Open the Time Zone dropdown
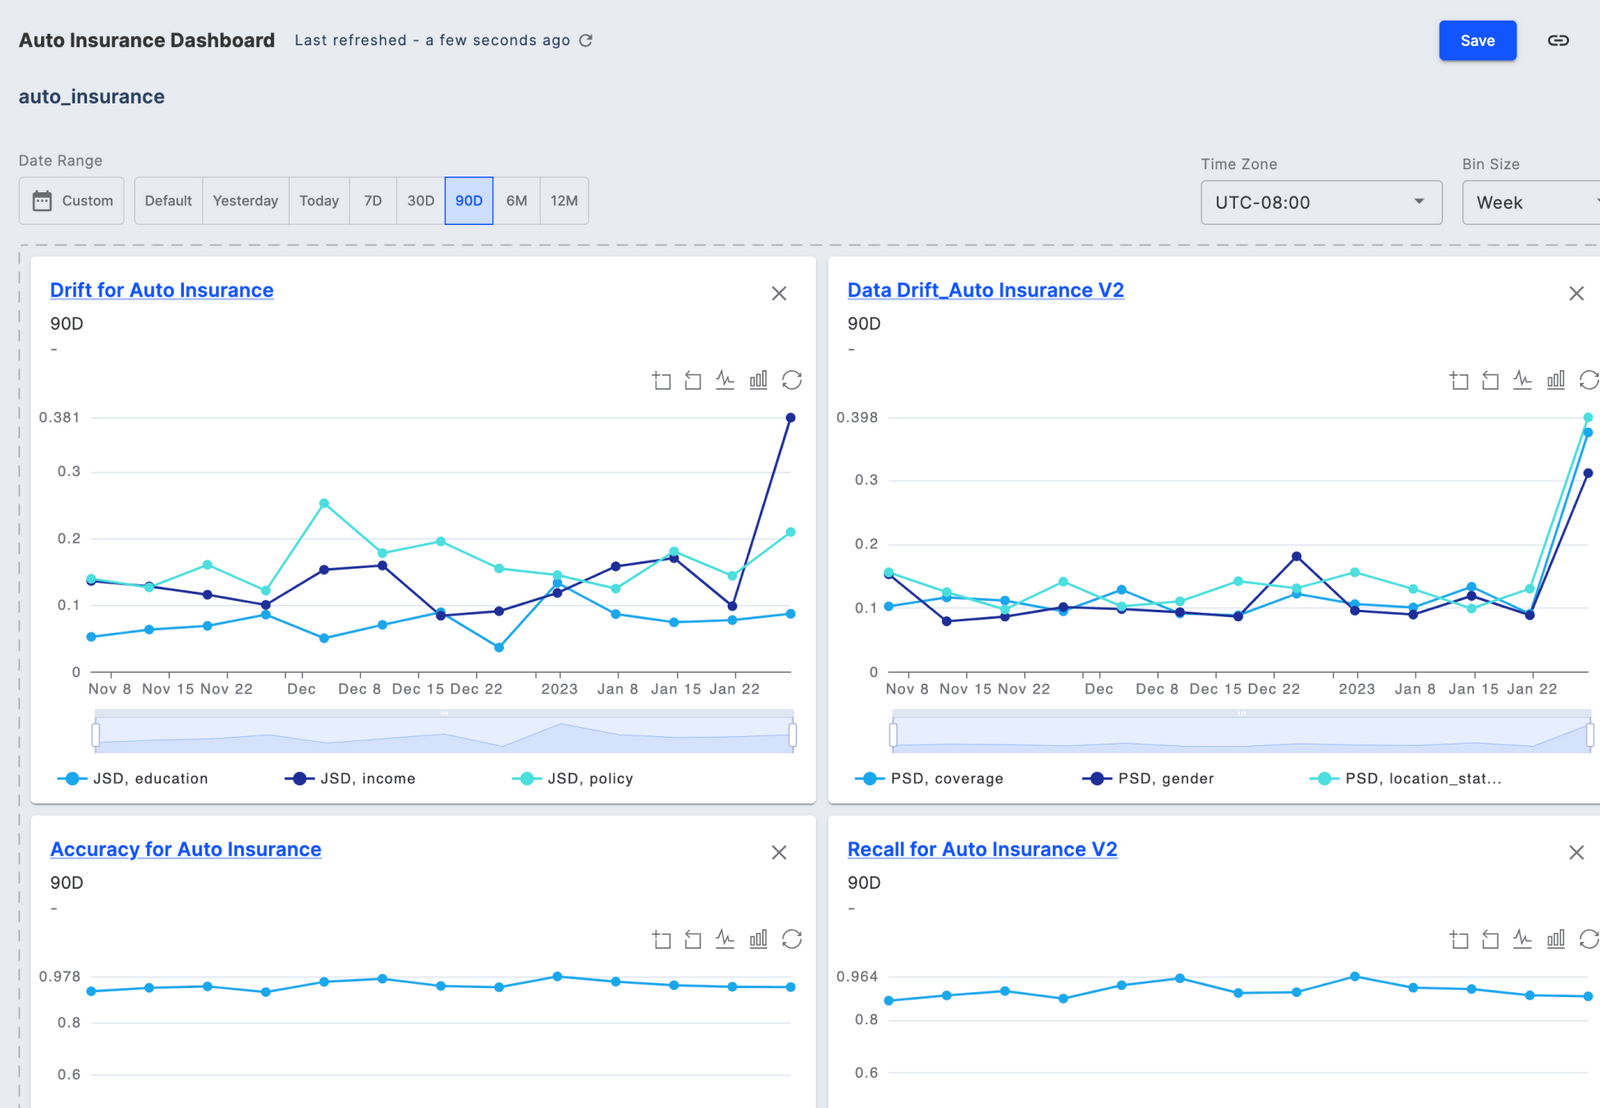Viewport: 1600px width, 1108px height. [1320, 202]
